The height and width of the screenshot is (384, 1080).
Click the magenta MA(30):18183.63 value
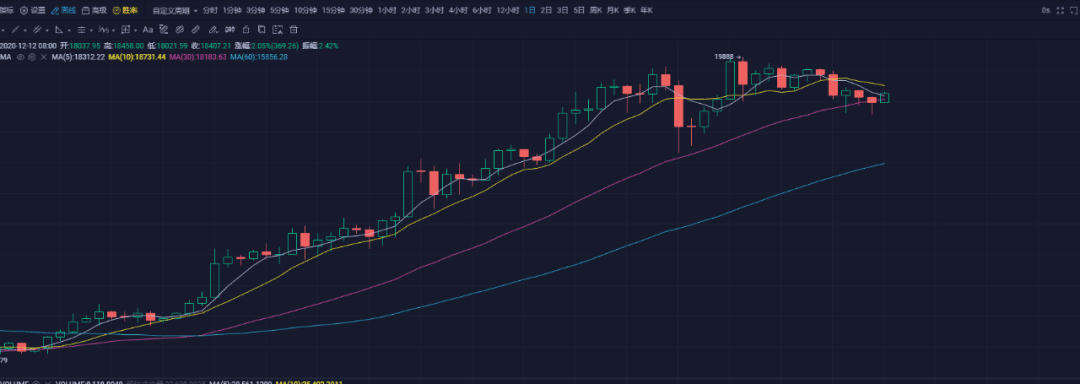point(198,56)
